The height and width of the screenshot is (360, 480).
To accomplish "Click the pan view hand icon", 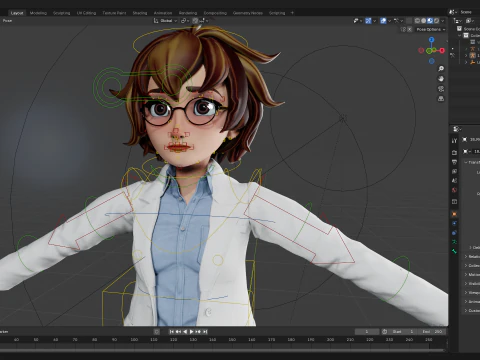I will tap(441, 79).
